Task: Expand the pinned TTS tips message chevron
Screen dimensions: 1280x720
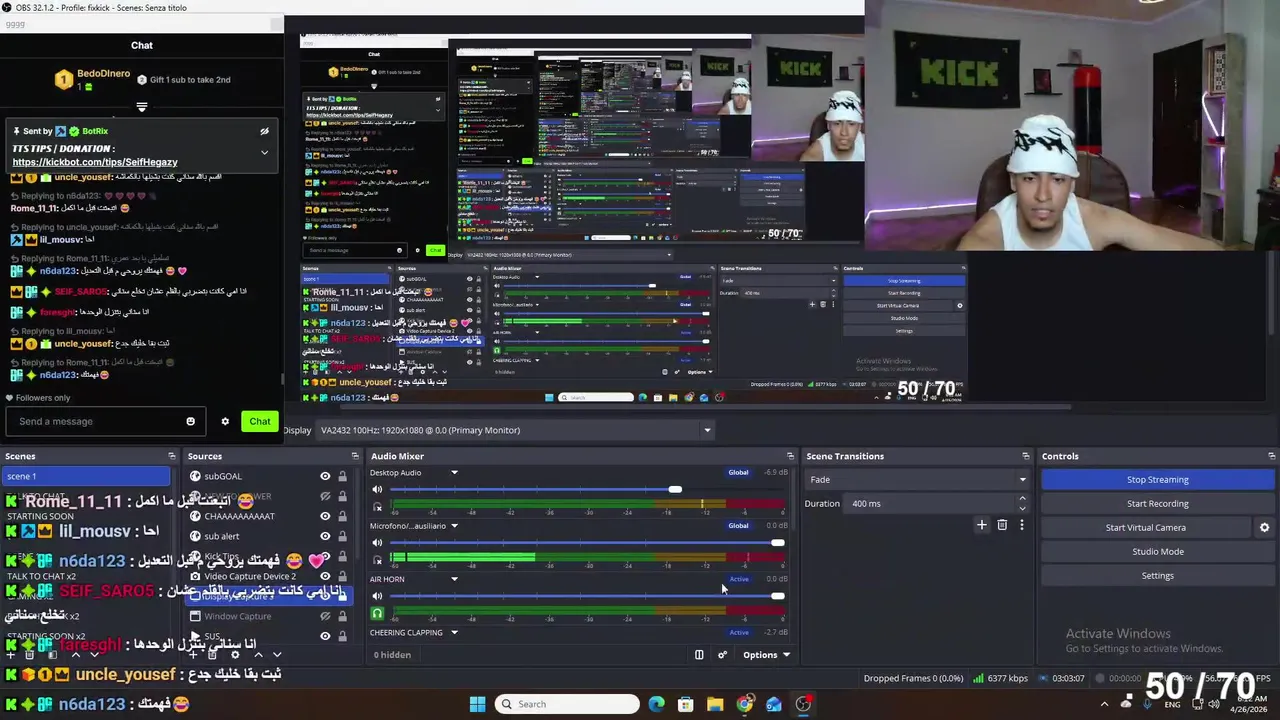Action: pyautogui.click(x=264, y=153)
